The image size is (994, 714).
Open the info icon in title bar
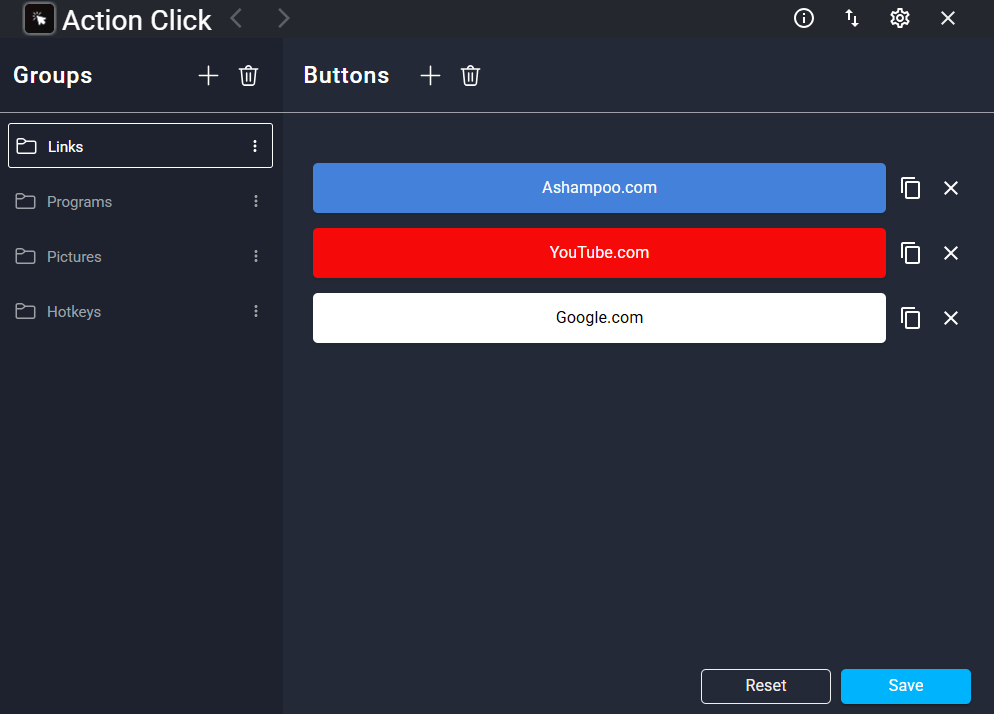803,18
